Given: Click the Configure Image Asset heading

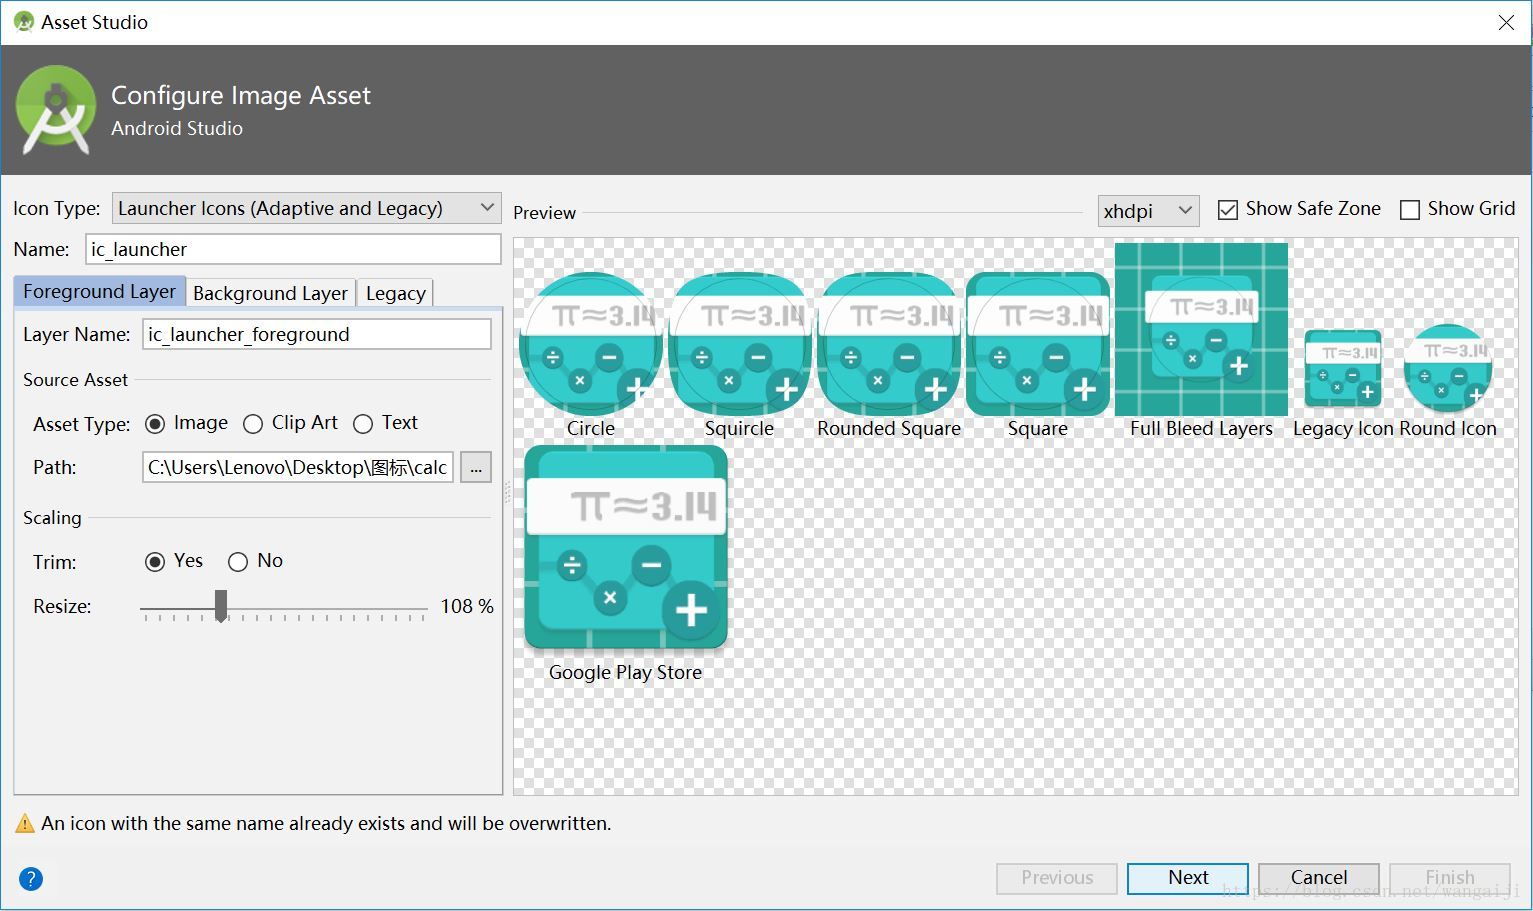Looking at the screenshot, I should click(x=241, y=96).
